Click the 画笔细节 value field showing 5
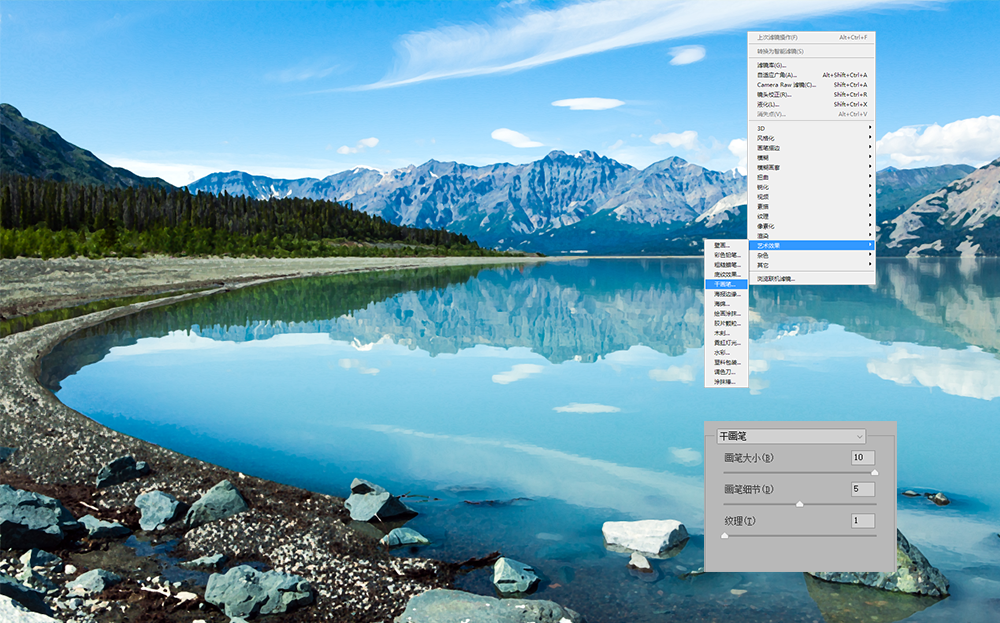1000x623 pixels. [x=862, y=489]
